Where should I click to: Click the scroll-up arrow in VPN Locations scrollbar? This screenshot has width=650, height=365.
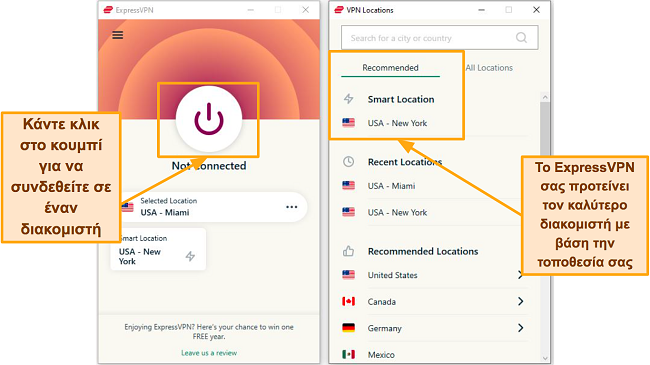[545, 97]
